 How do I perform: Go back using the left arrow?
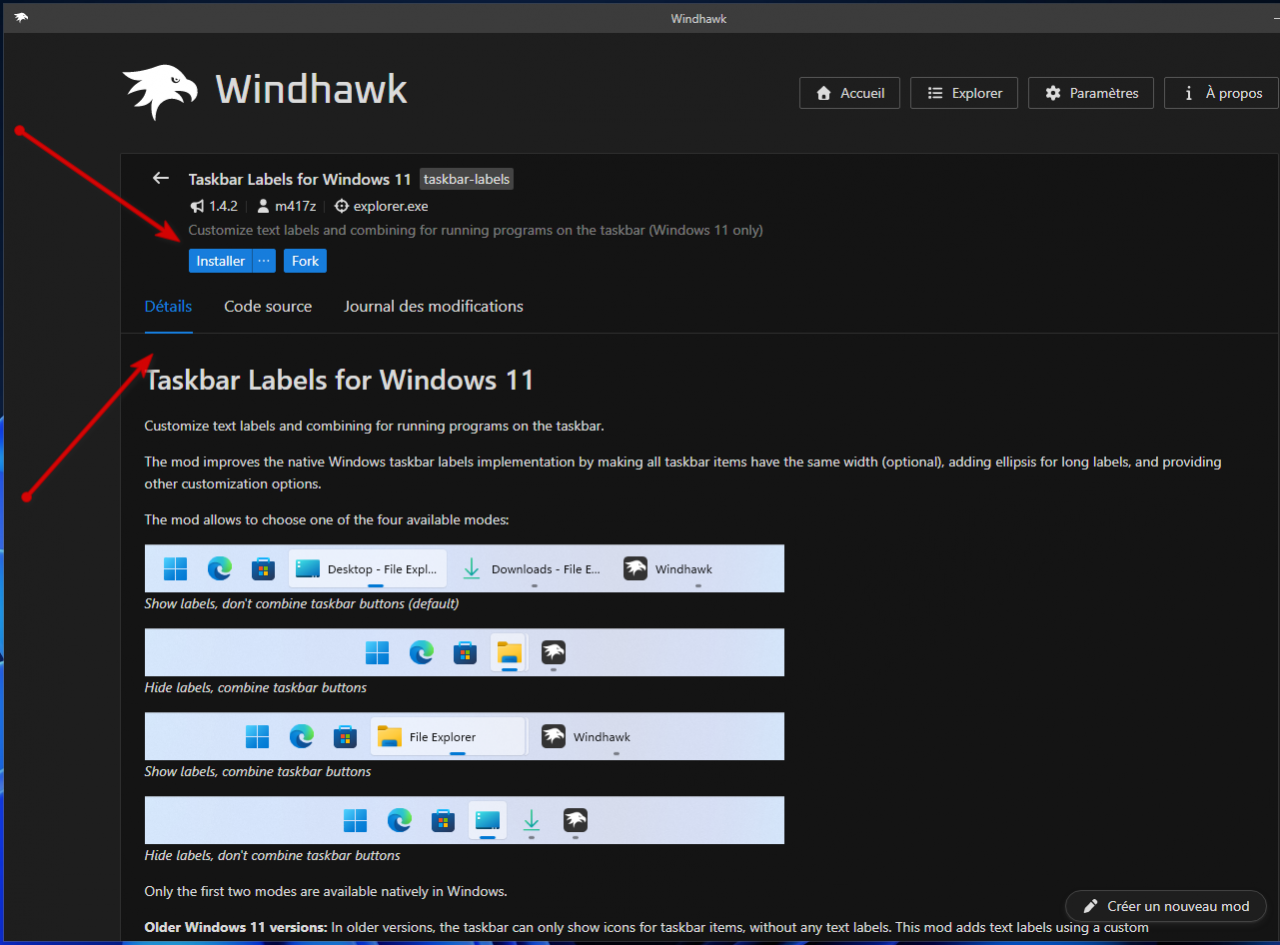[160, 178]
